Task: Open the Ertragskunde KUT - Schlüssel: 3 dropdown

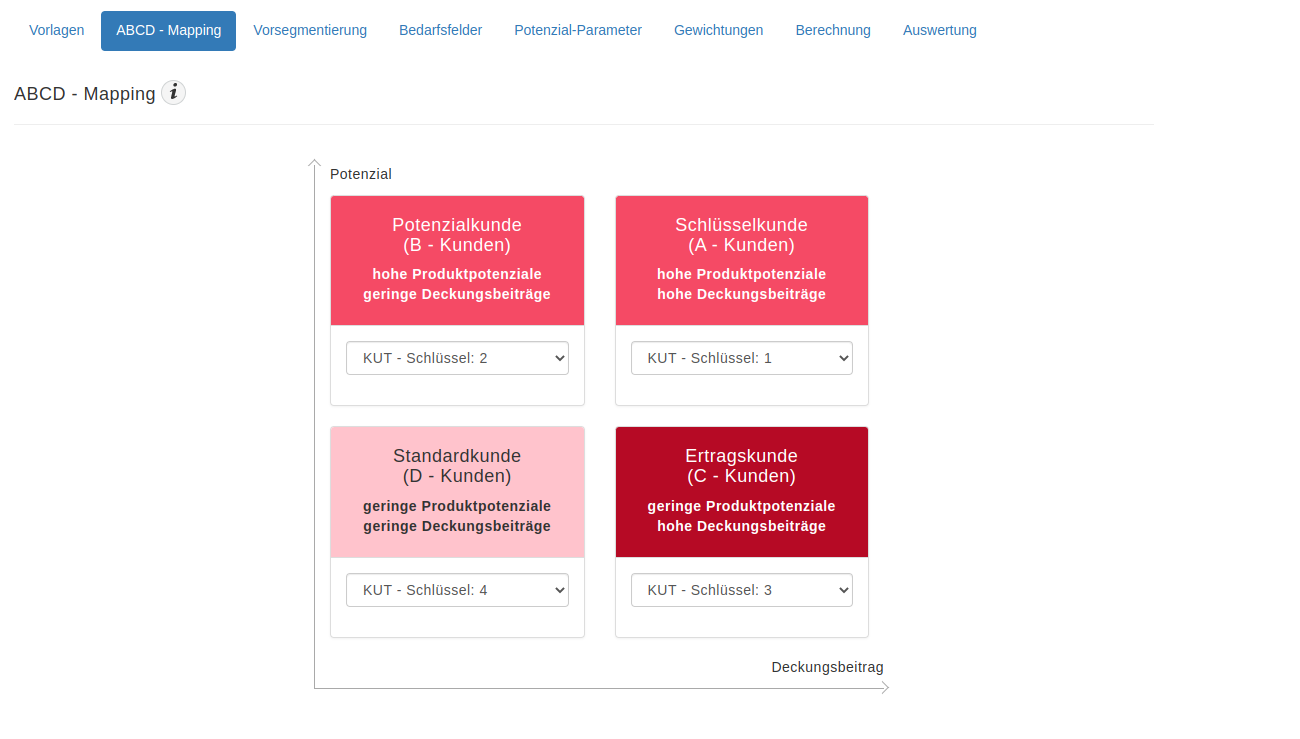Action: tap(741, 590)
